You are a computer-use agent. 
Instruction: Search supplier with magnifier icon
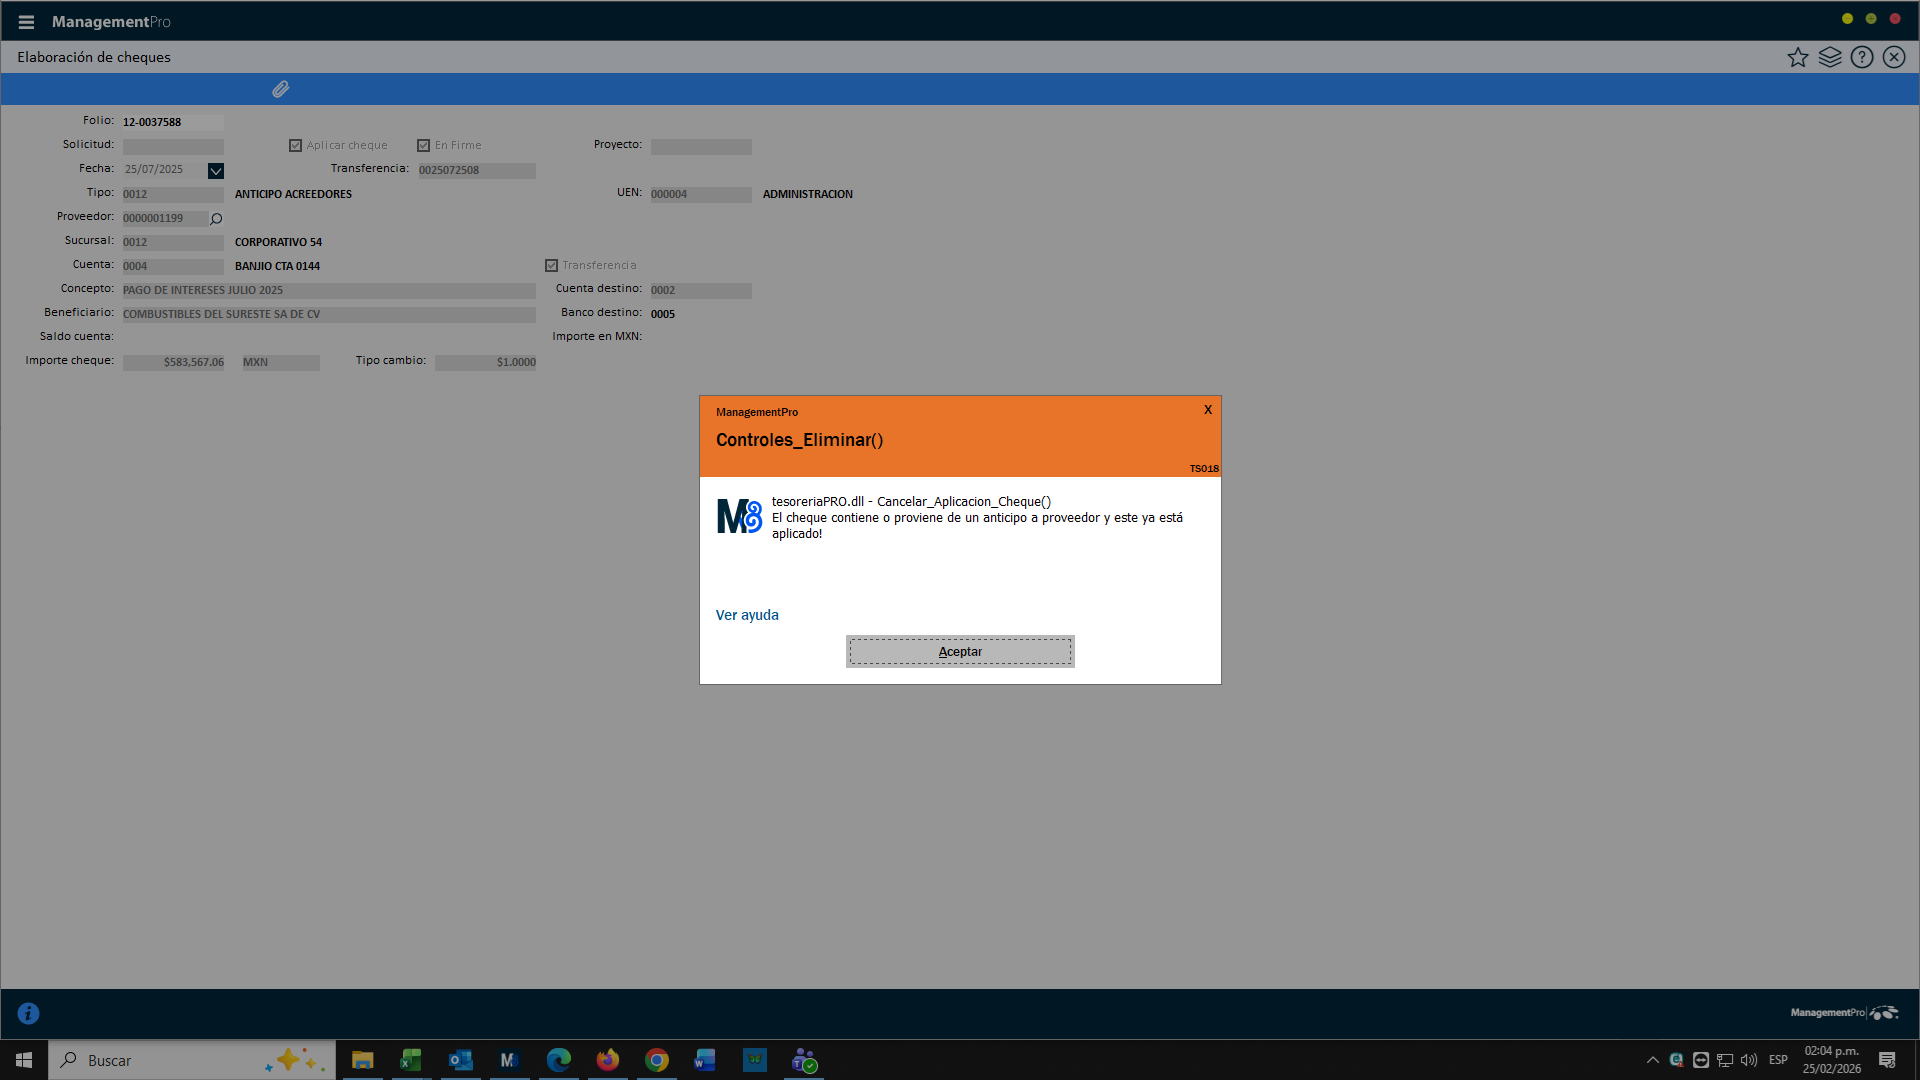[x=216, y=218]
